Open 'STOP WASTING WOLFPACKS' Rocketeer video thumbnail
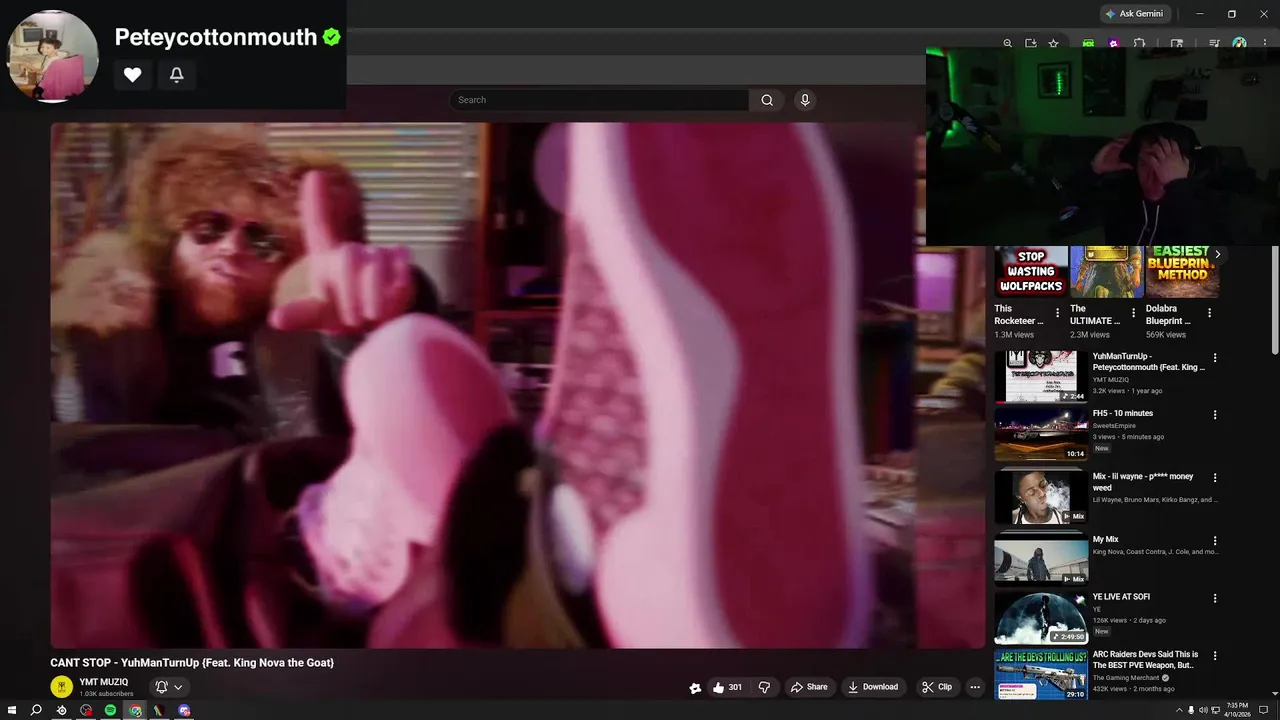Image resolution: width=1280 pixels, height=720 pixels. point(1031,272)
